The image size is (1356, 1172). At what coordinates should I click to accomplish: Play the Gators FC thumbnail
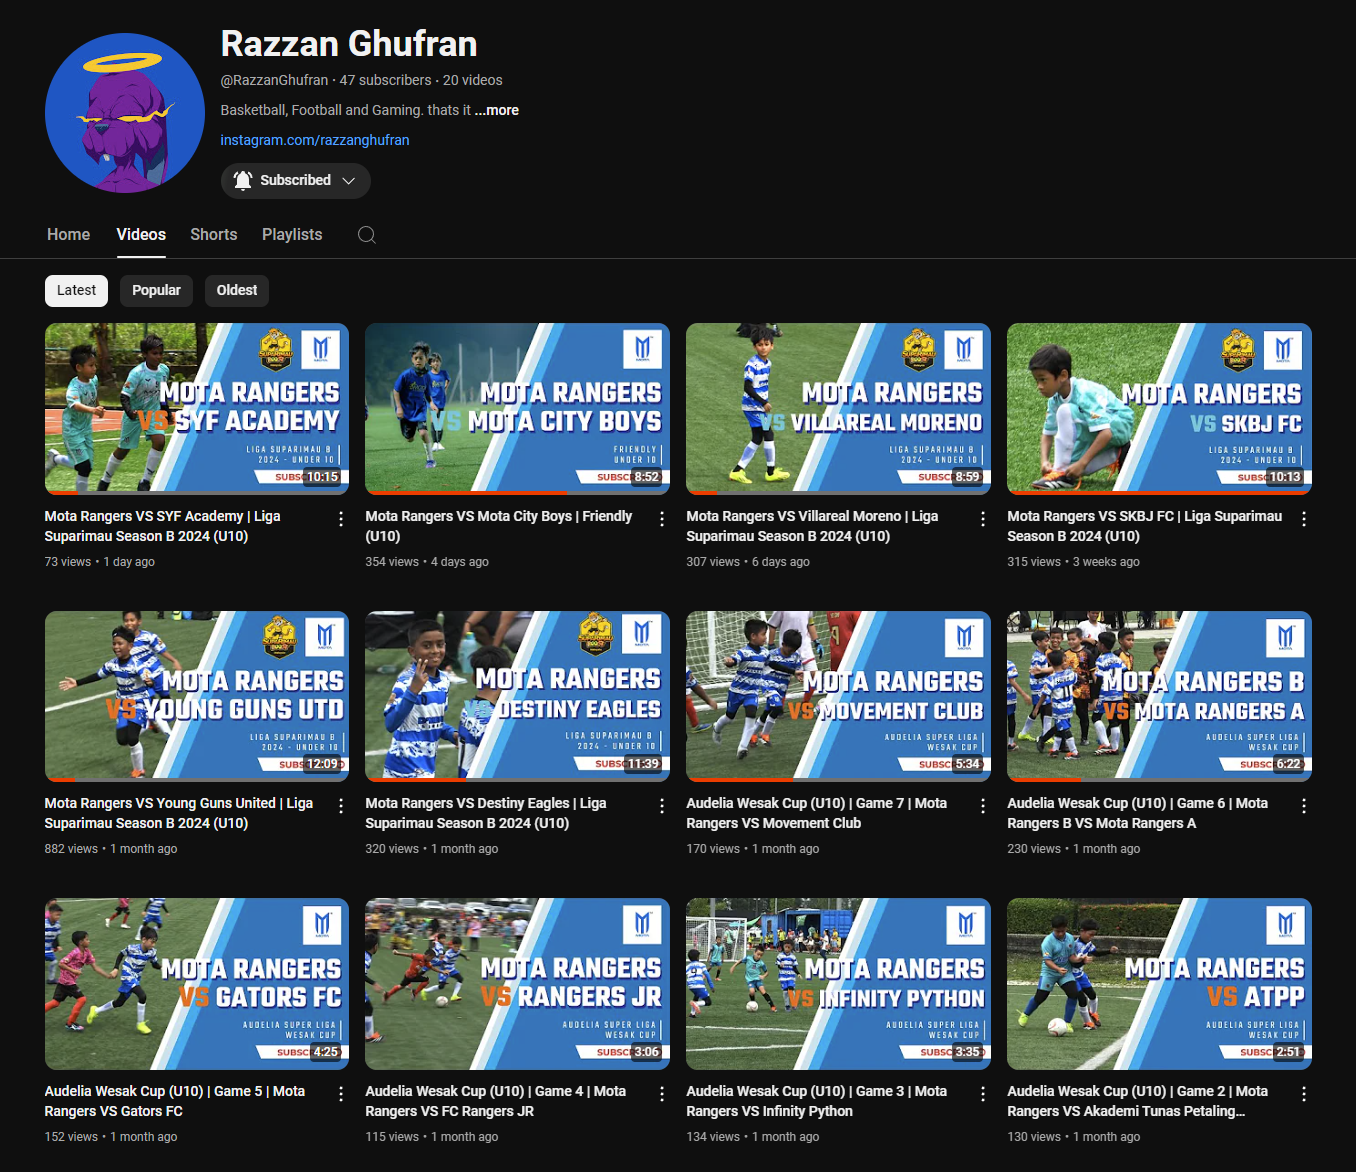[x=197, y=984]
